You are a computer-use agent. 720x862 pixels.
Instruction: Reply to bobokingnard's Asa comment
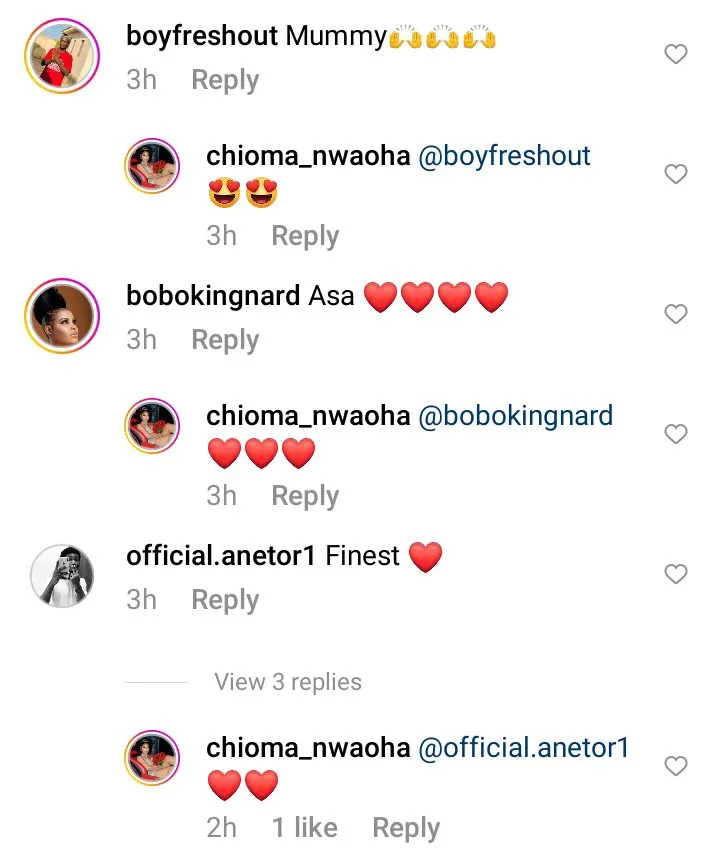225,341
